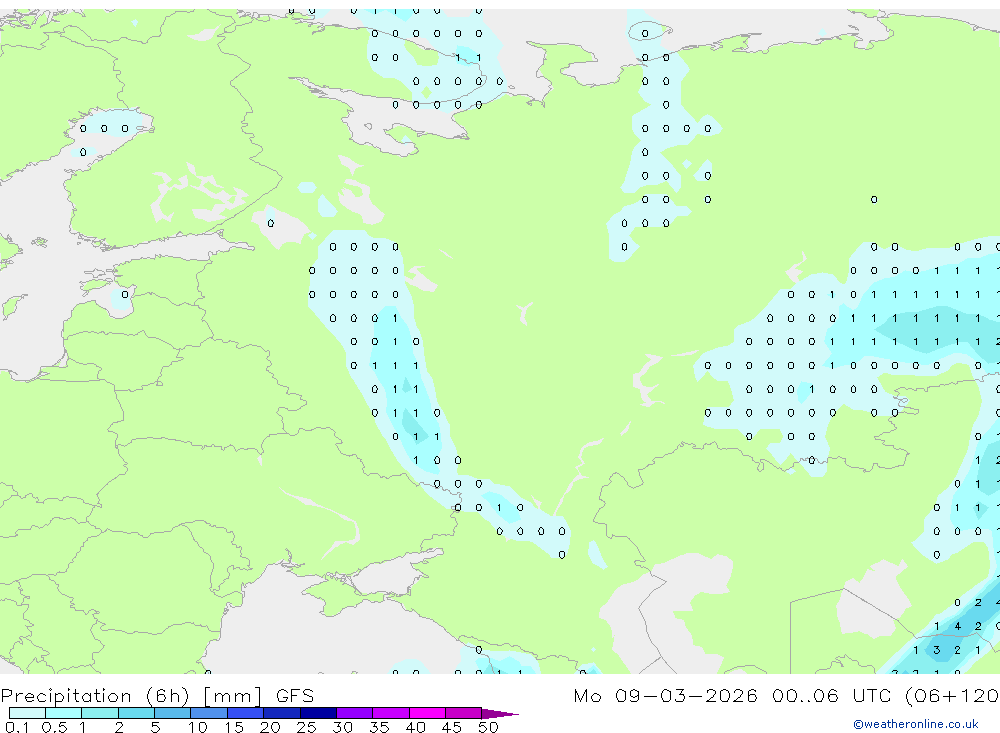Click the "GFS" model label
Screen dimensions: 1000x733
click(295, 695)
